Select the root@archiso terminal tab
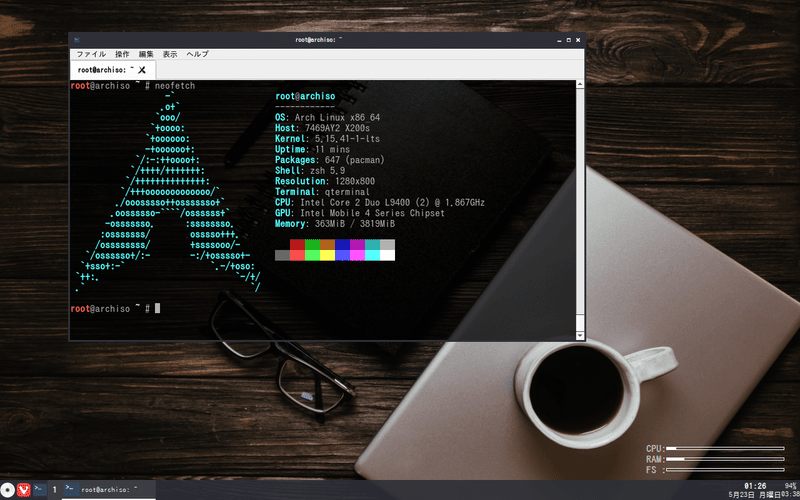 113,70
